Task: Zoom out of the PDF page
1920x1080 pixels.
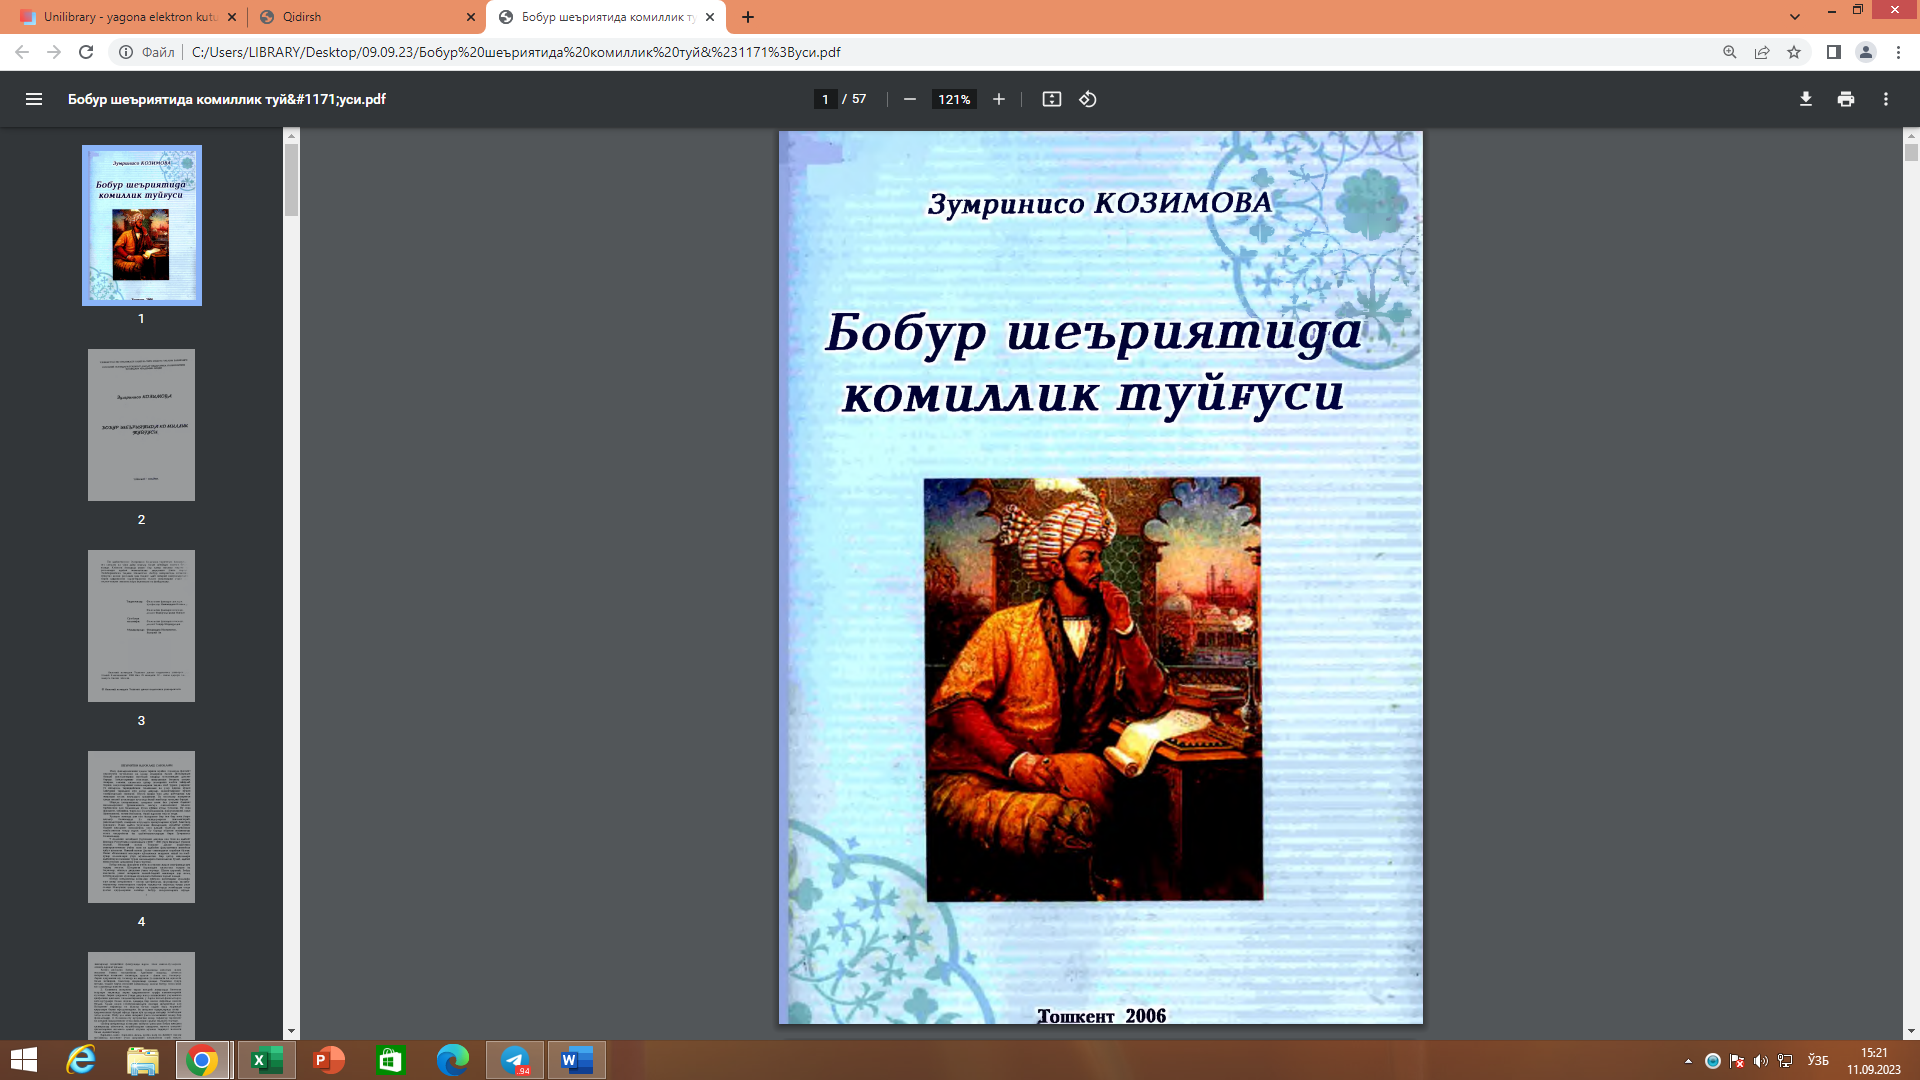Action: [908, 99]
